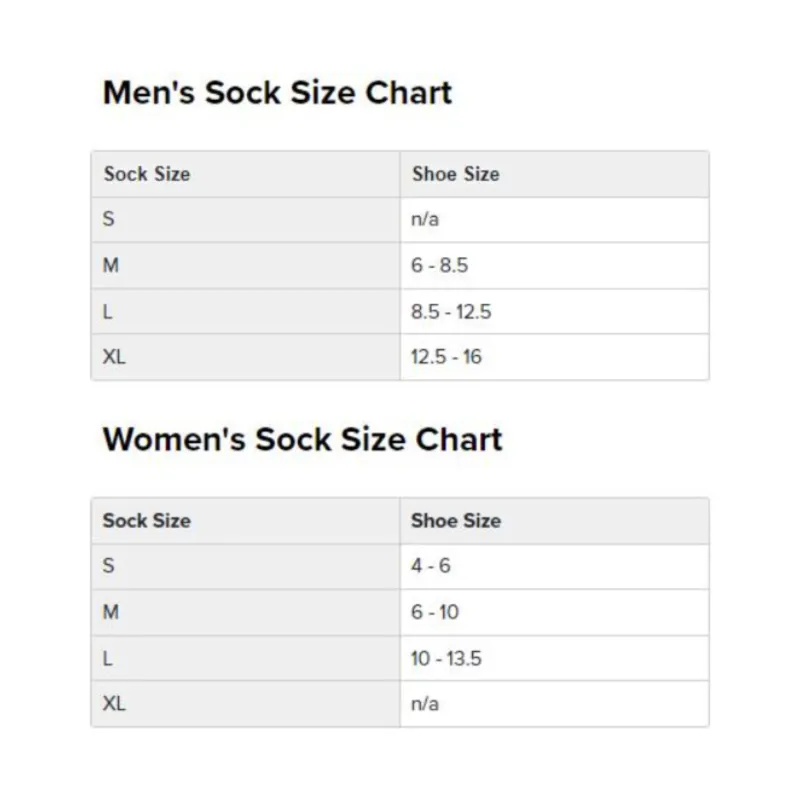This screenshot has width=800, height=800.
Task: Click the Men's Sock Size Chart heading
Action: tap(277, 93)
